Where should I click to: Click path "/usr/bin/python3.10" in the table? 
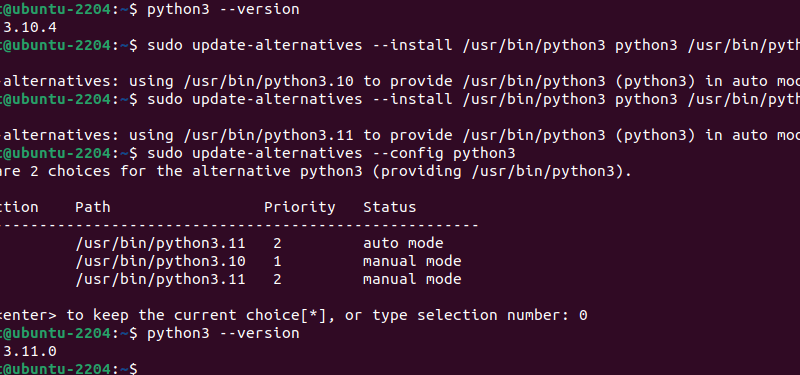coord(161,261)
